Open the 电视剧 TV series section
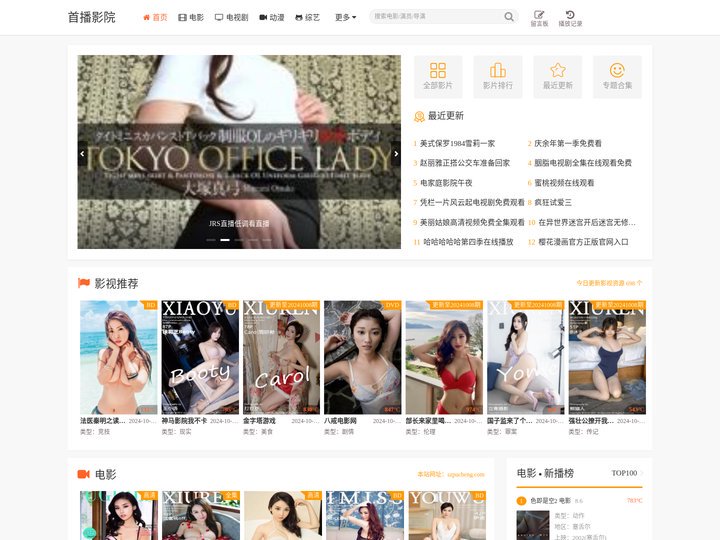 coord(231,17)
